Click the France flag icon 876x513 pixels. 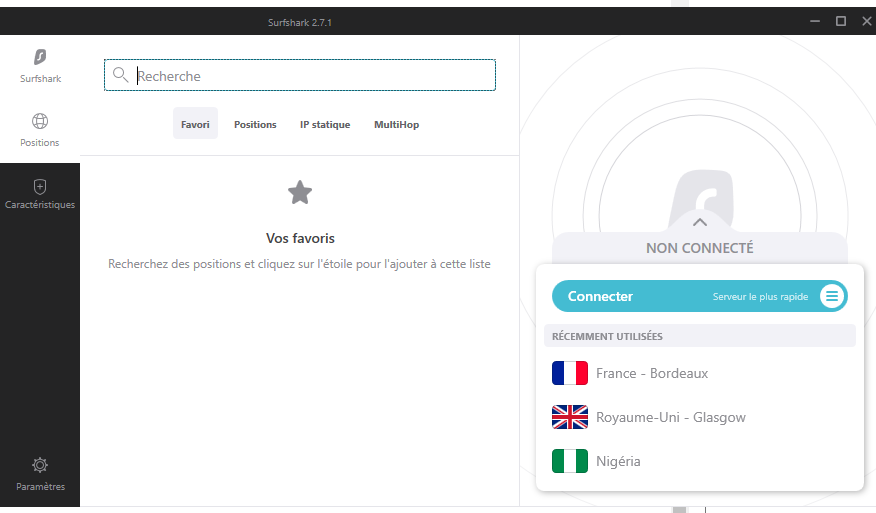[570, 373]
